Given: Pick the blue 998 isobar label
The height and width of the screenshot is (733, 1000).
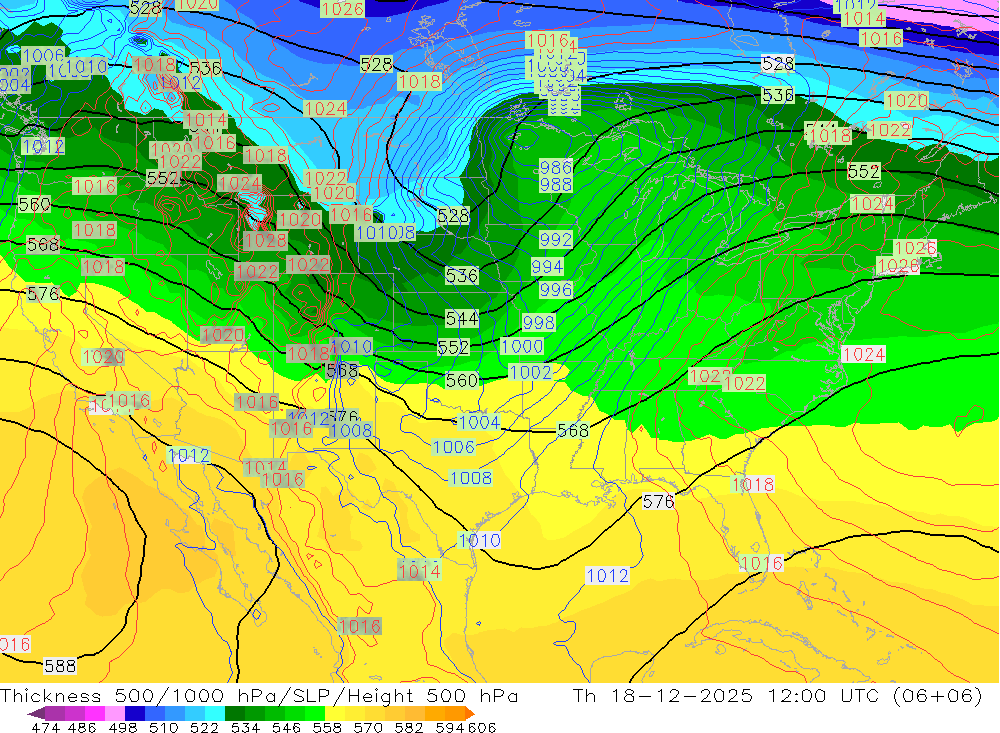Looking at the screenshot, I should (x=538, y=322).
